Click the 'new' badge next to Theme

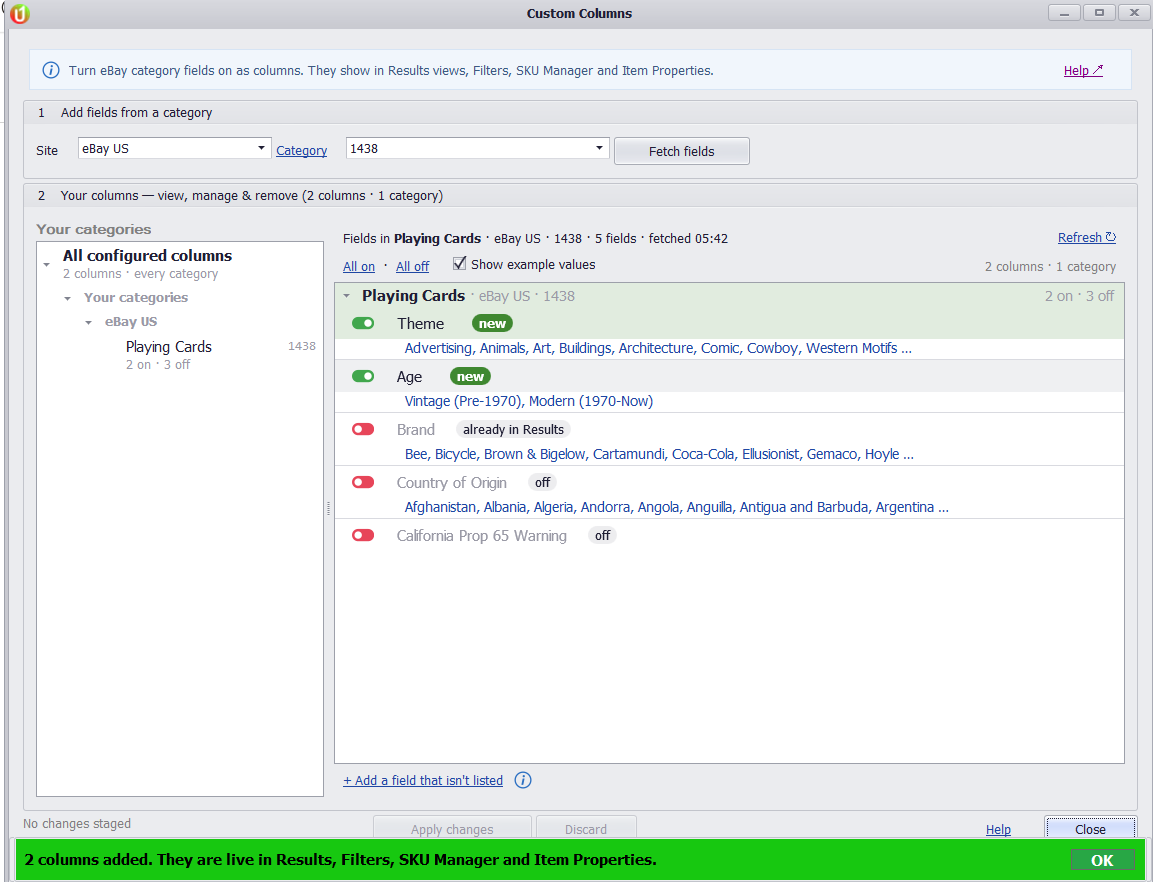tap(493, 324)
